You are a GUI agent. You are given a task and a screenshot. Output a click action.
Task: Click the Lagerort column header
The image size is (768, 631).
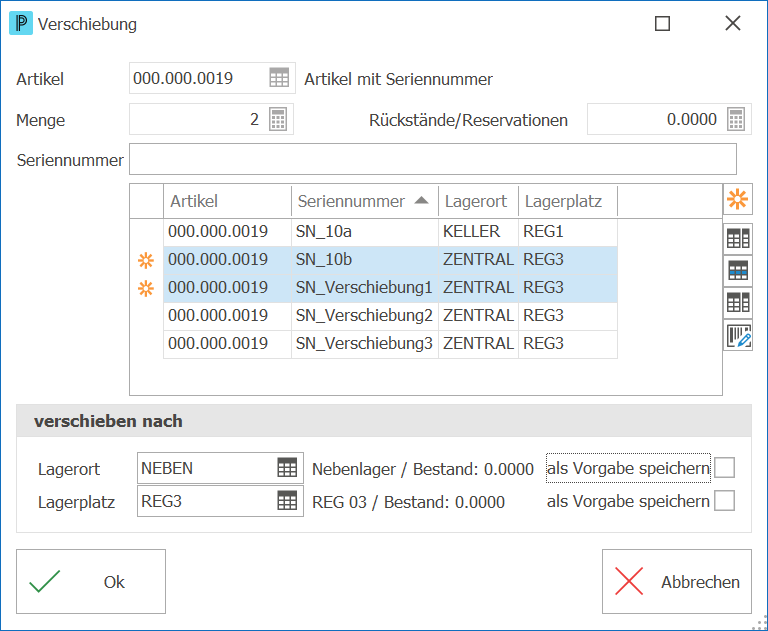pos(478,201)
